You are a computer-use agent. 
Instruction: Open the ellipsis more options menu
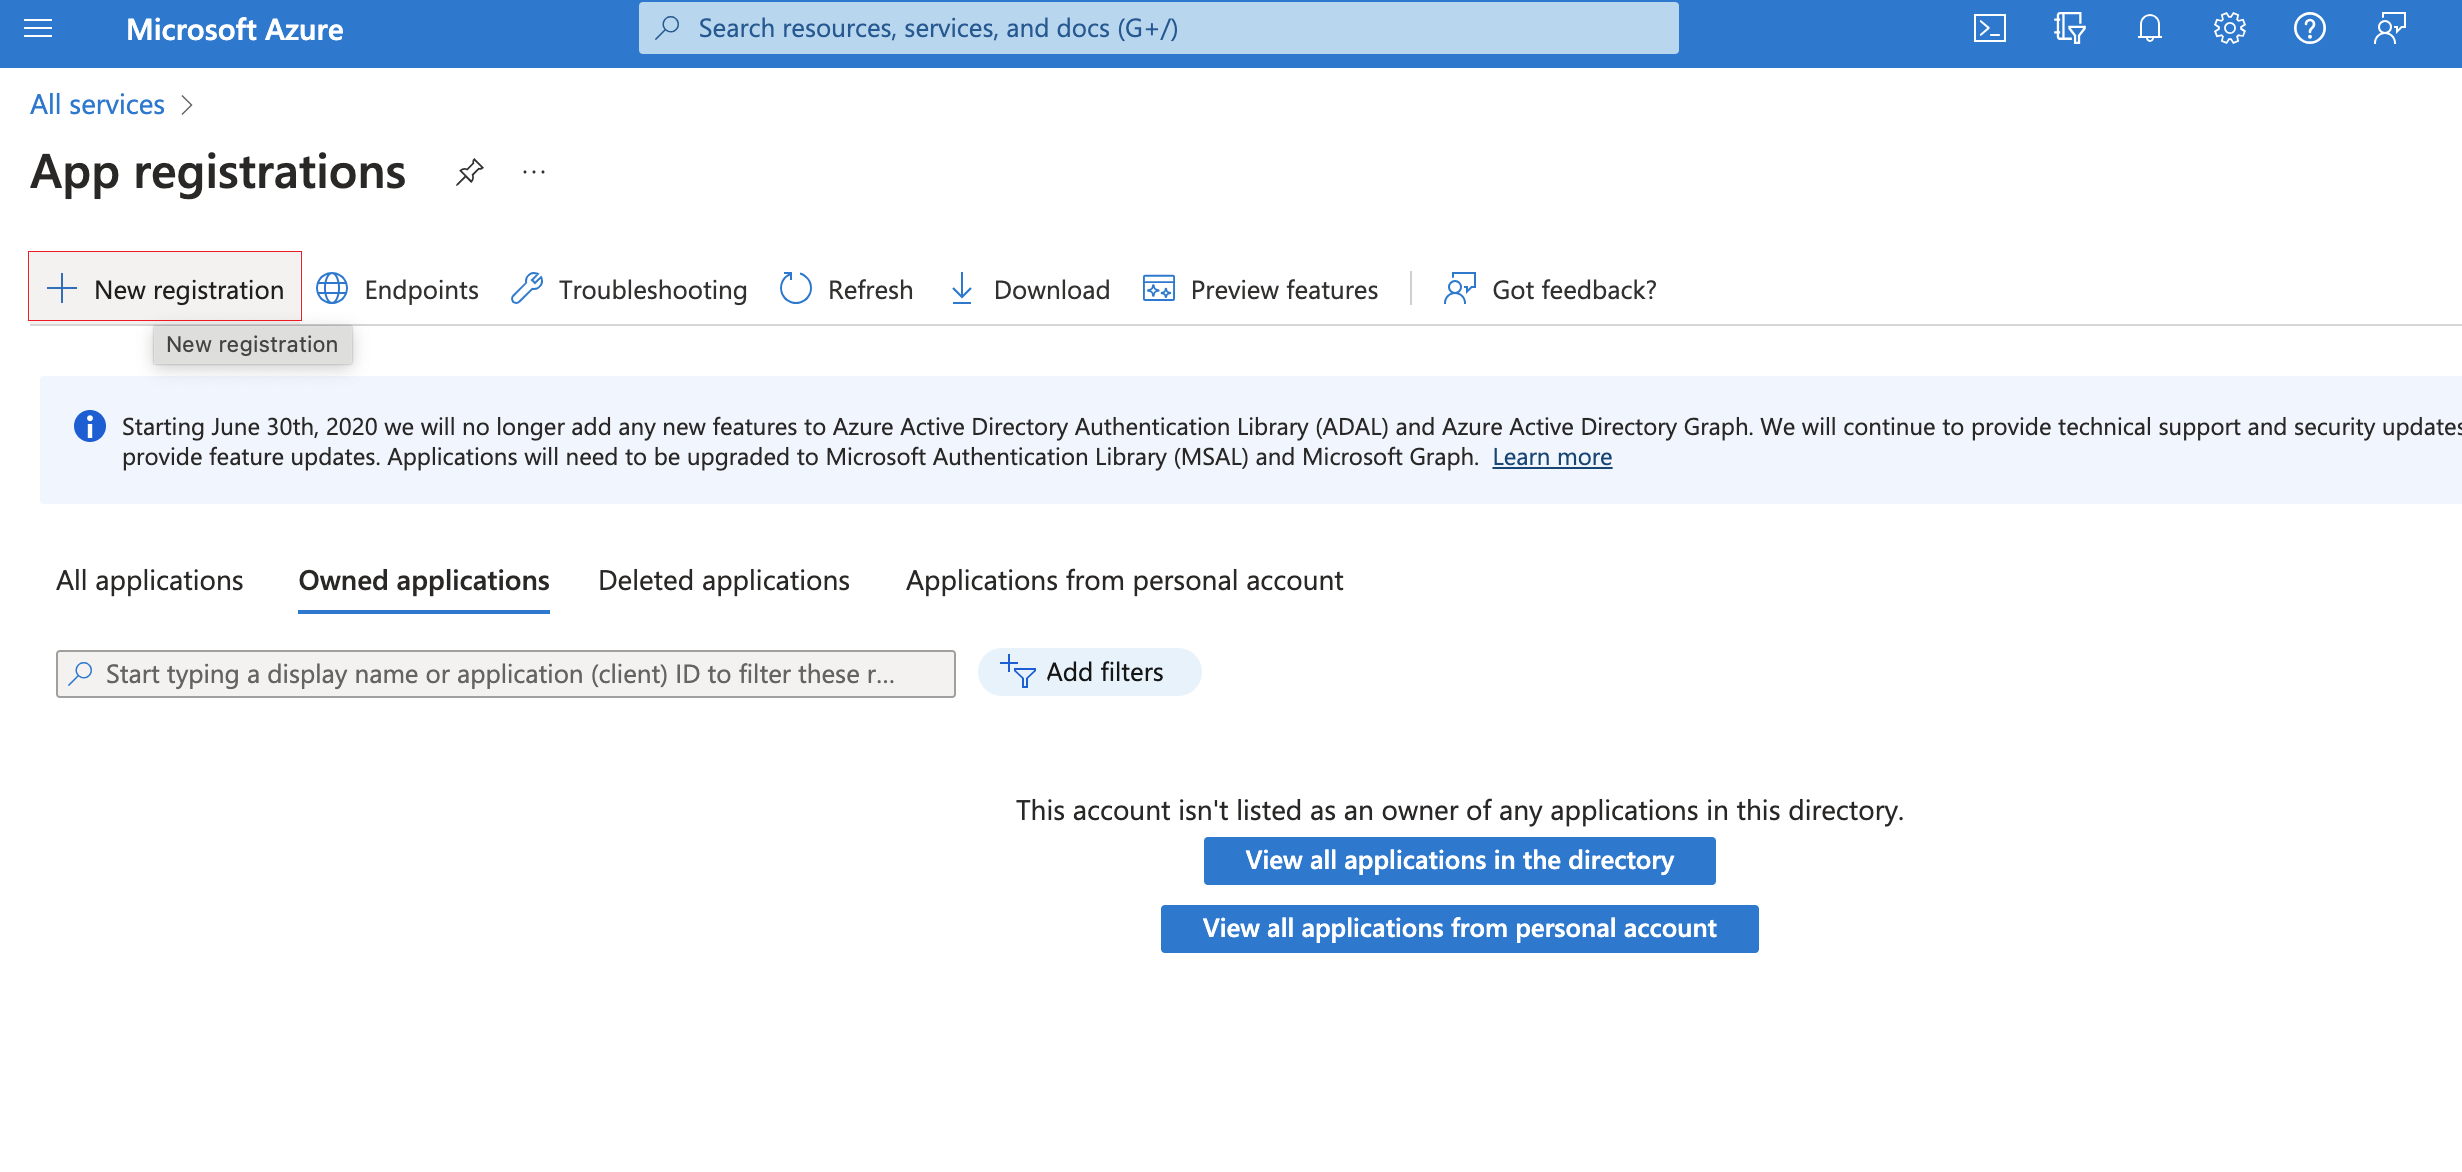534,172
